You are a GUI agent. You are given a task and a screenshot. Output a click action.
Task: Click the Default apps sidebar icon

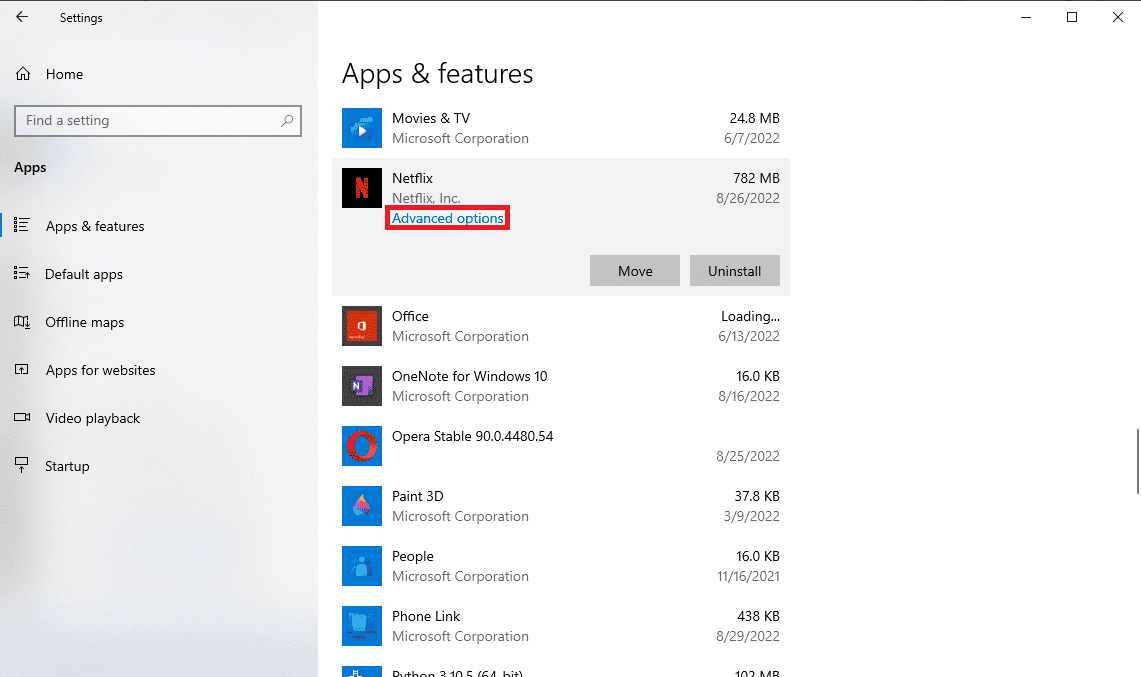(x=22, y=273)
